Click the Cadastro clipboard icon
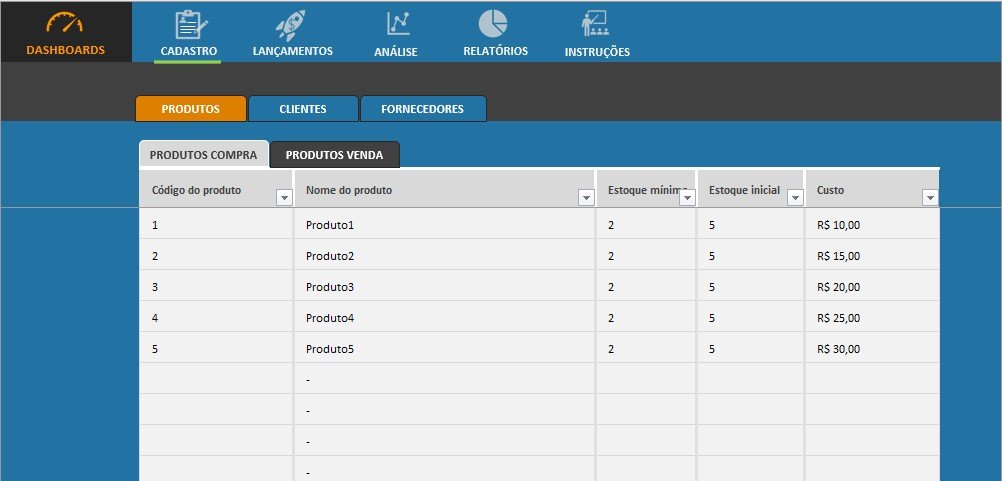The image size is (1002, 481). [x=191, y=24]
